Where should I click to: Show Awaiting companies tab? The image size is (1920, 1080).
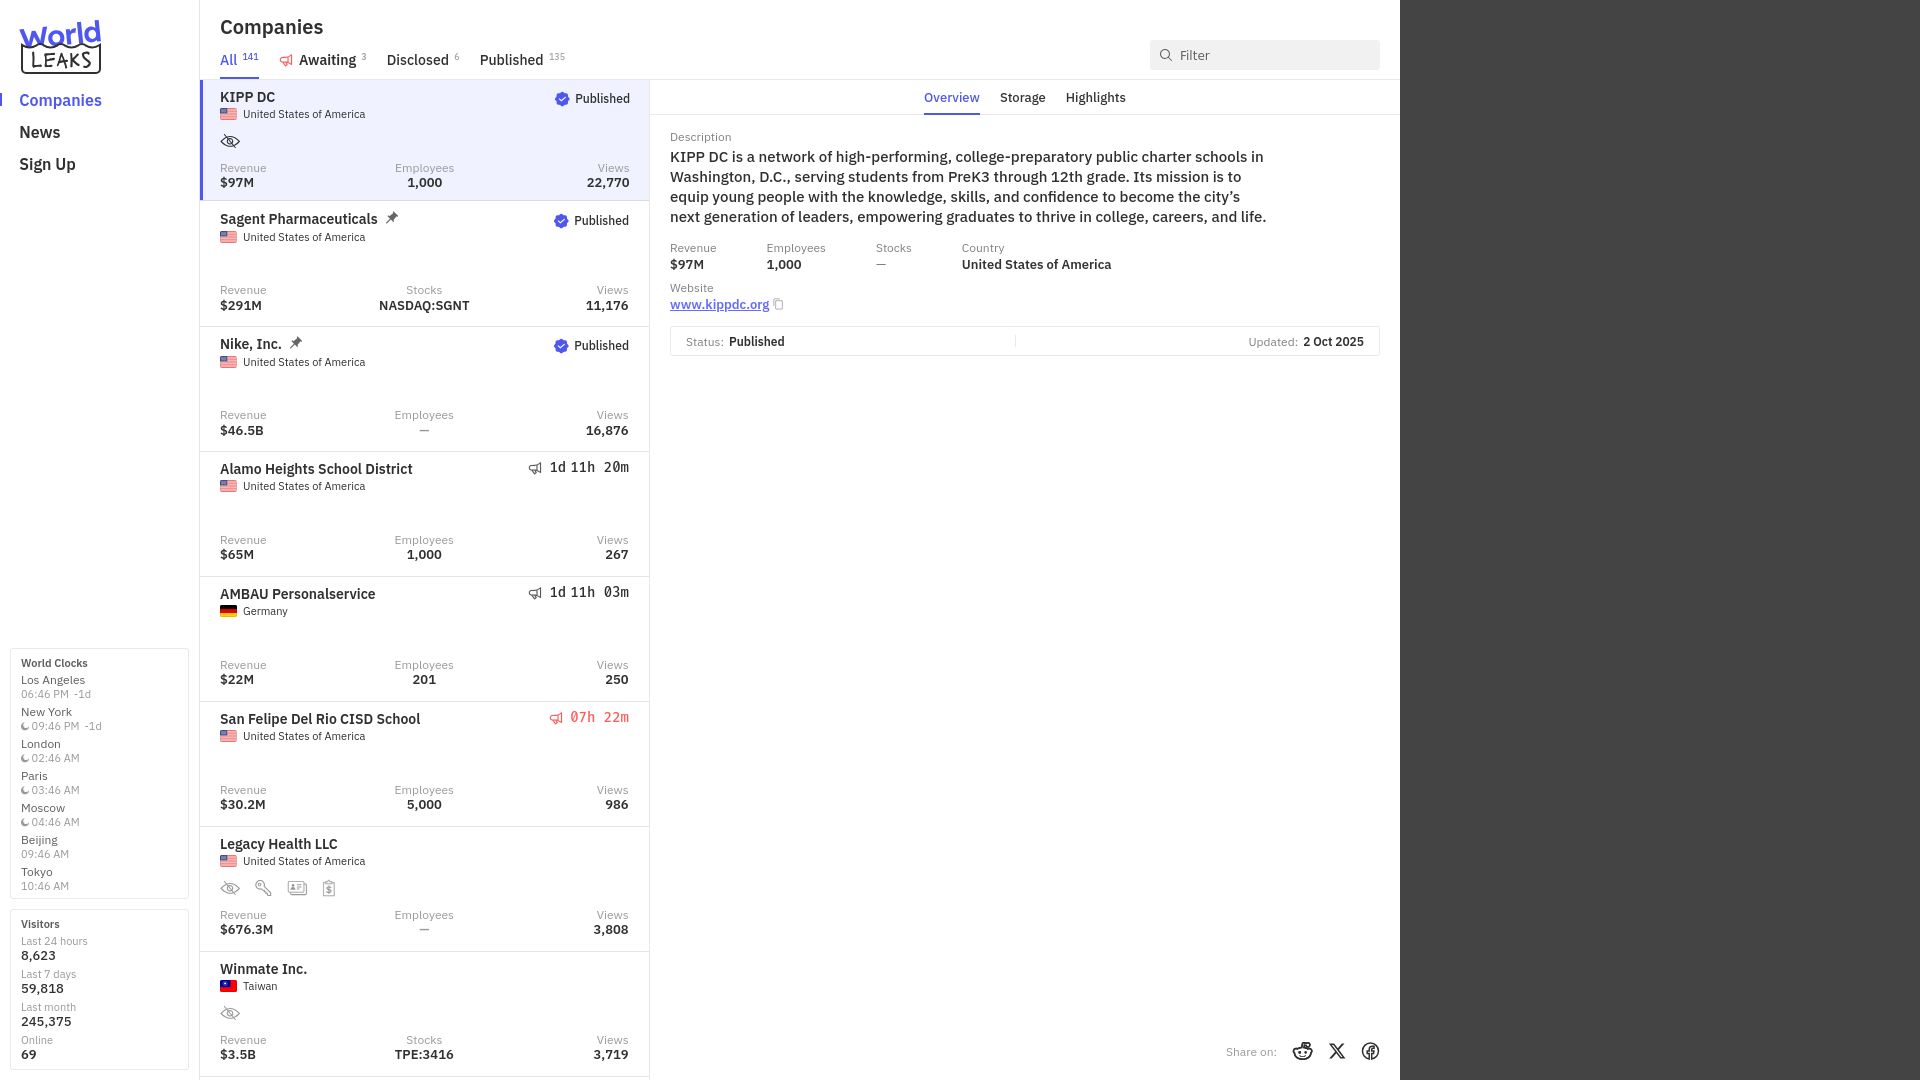pyautogui.click(x=323, y=60)
